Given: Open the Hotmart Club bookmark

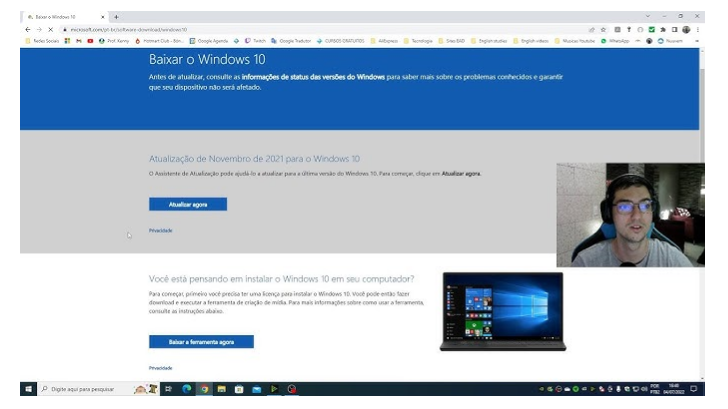Looking at the screenshot, I should 159,41.
